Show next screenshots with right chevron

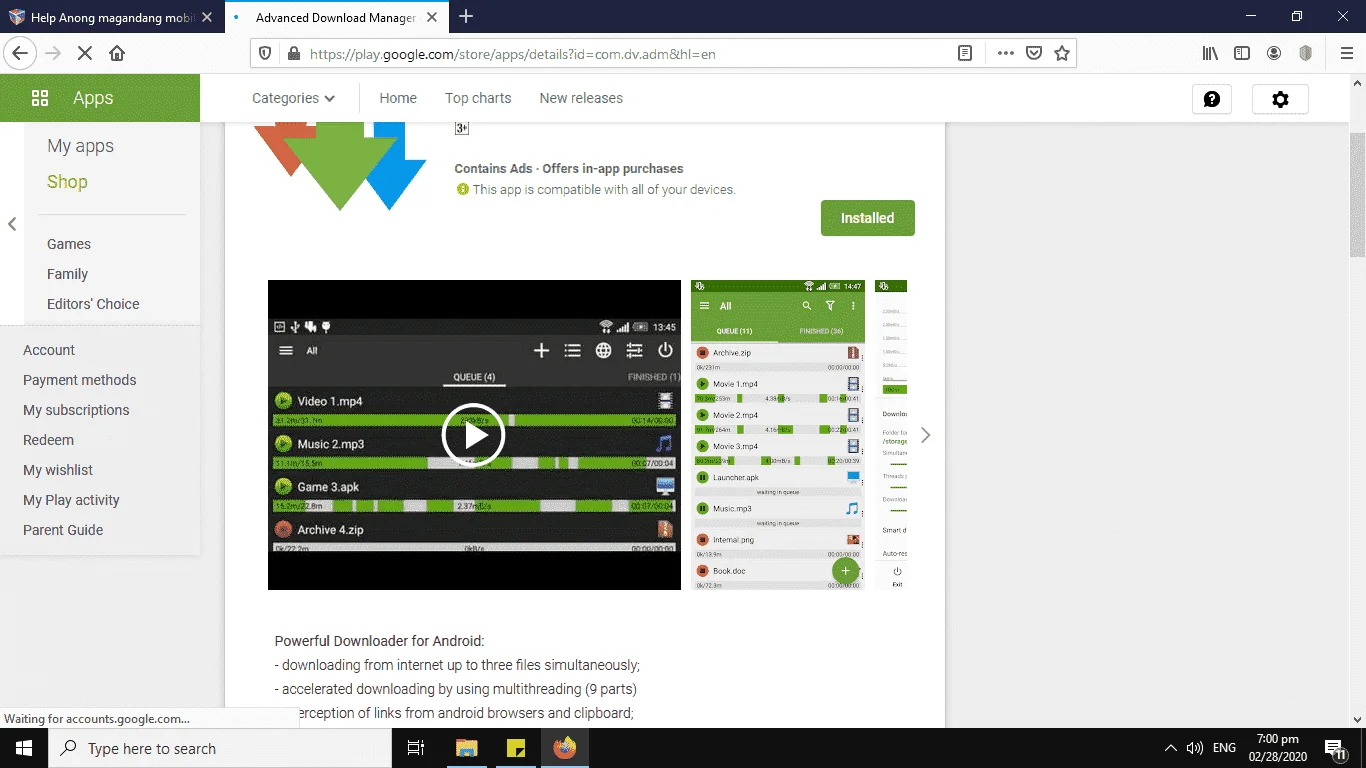tap(925, 435)
